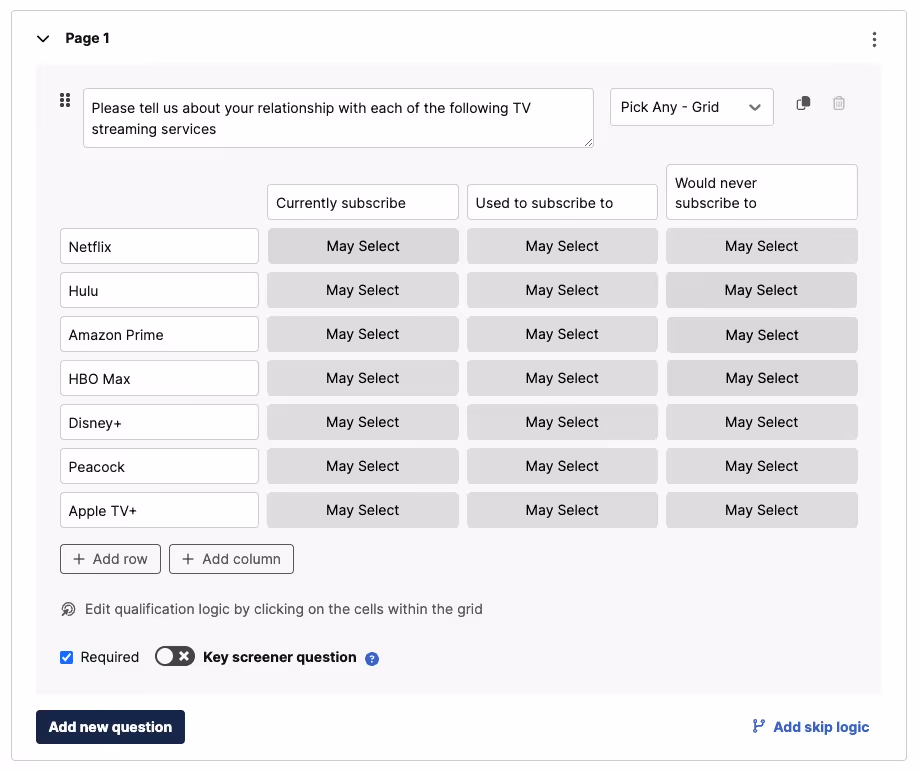Click the question text input field
This screenshot has width=921, height=771.
pos(338,118)
